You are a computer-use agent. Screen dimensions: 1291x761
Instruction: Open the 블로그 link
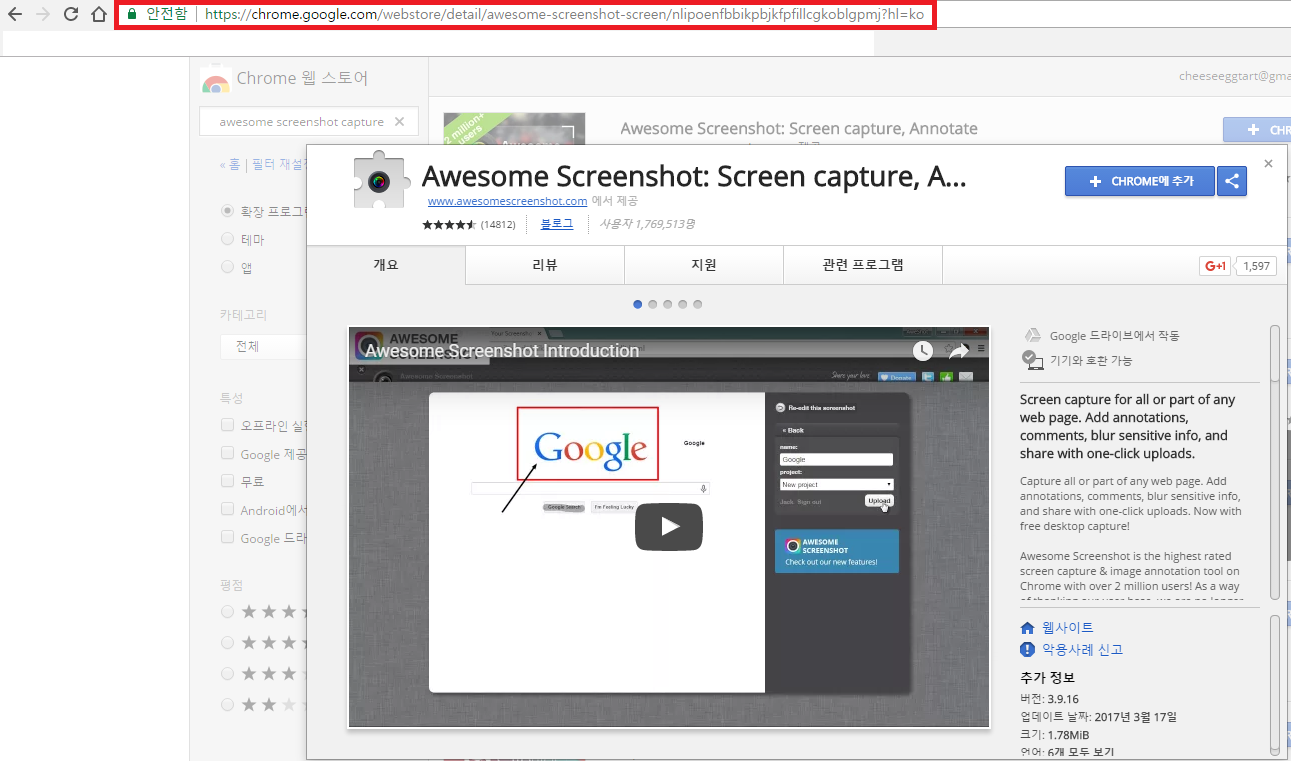click(557, 224)
